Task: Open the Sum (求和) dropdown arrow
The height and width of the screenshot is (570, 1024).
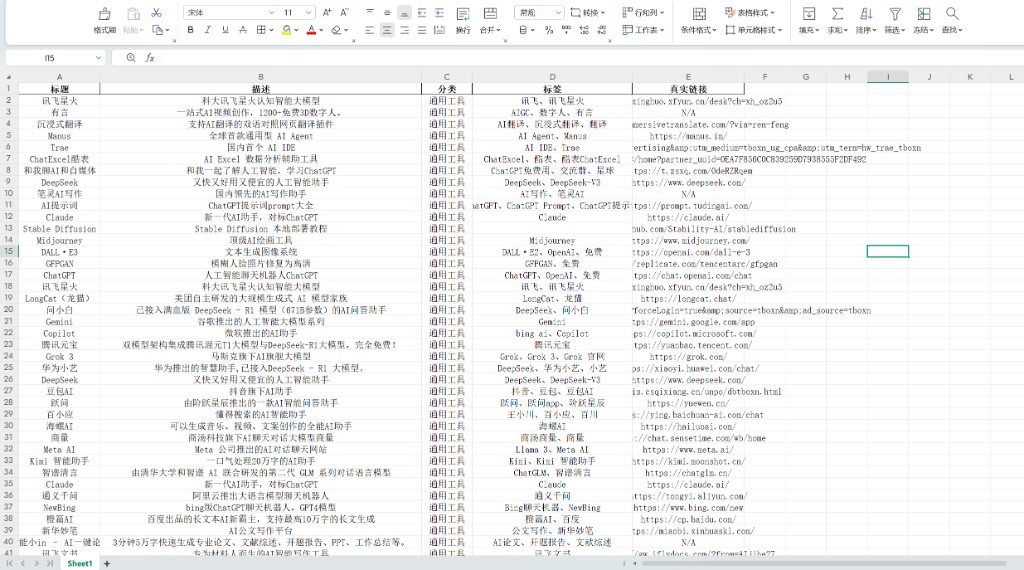Action: [846, 30]
